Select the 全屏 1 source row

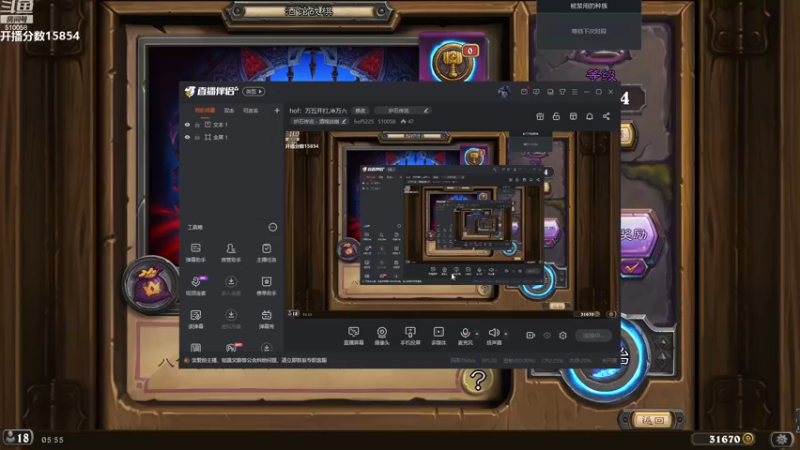[232, 137]
